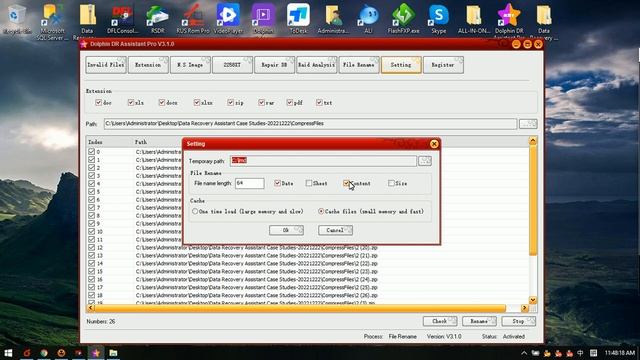Toggle the Date rename checkbox

pyautogui.click(x=278, y=183)
